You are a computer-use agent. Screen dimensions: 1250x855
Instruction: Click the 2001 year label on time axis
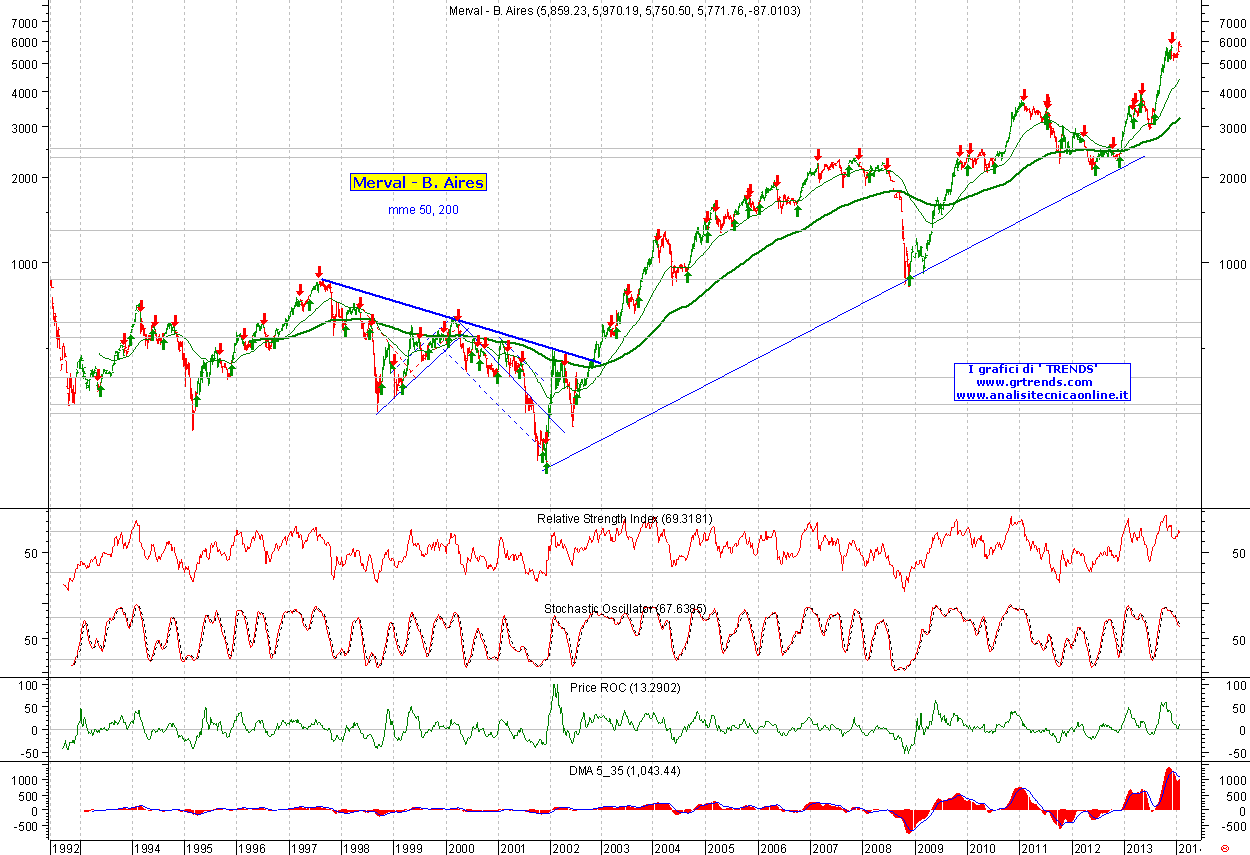coord(513,848)
